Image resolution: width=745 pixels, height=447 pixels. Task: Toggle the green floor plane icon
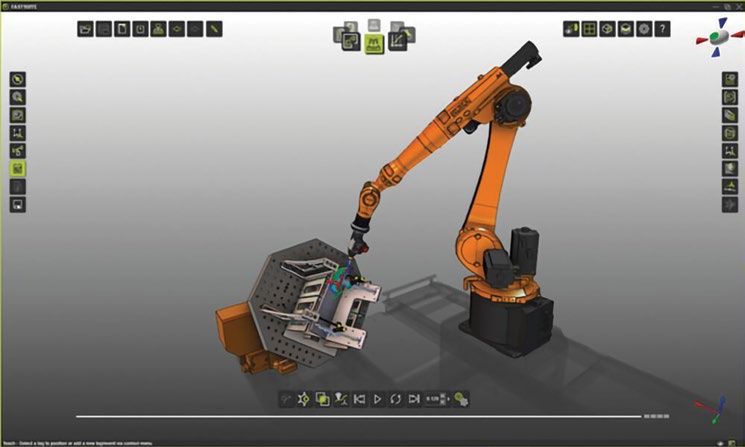click(x=626, y=29)
